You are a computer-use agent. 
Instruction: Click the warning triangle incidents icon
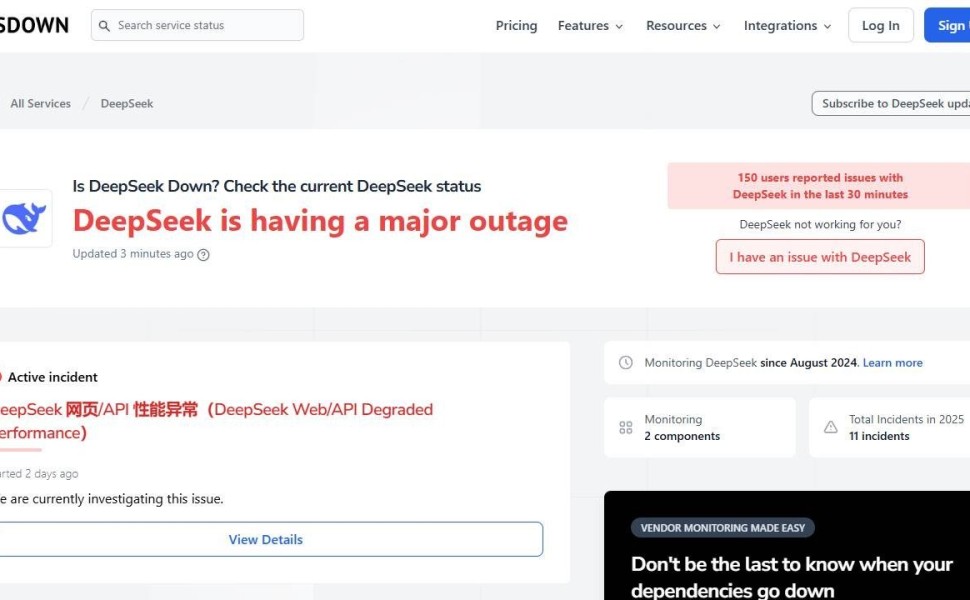tap(830, 427)
